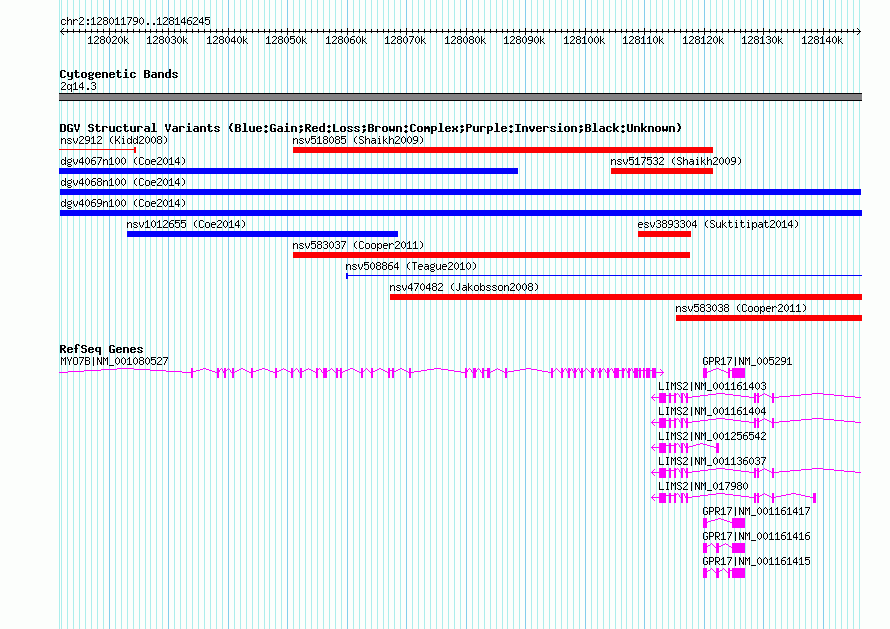This screenshot has width=890, height=629.
Task: Click the red nsv583038 loss bar
Action: click(769, 318)
